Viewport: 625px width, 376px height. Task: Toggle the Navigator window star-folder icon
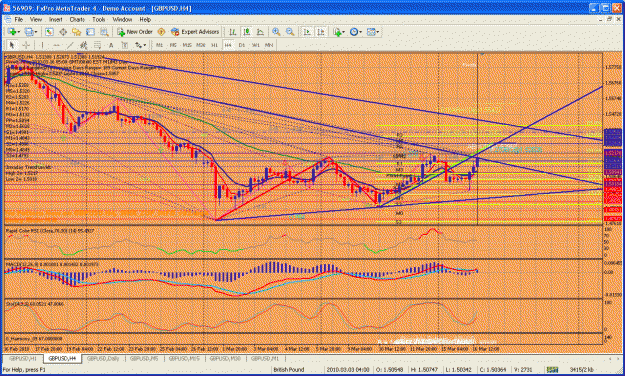click(77, 32)
